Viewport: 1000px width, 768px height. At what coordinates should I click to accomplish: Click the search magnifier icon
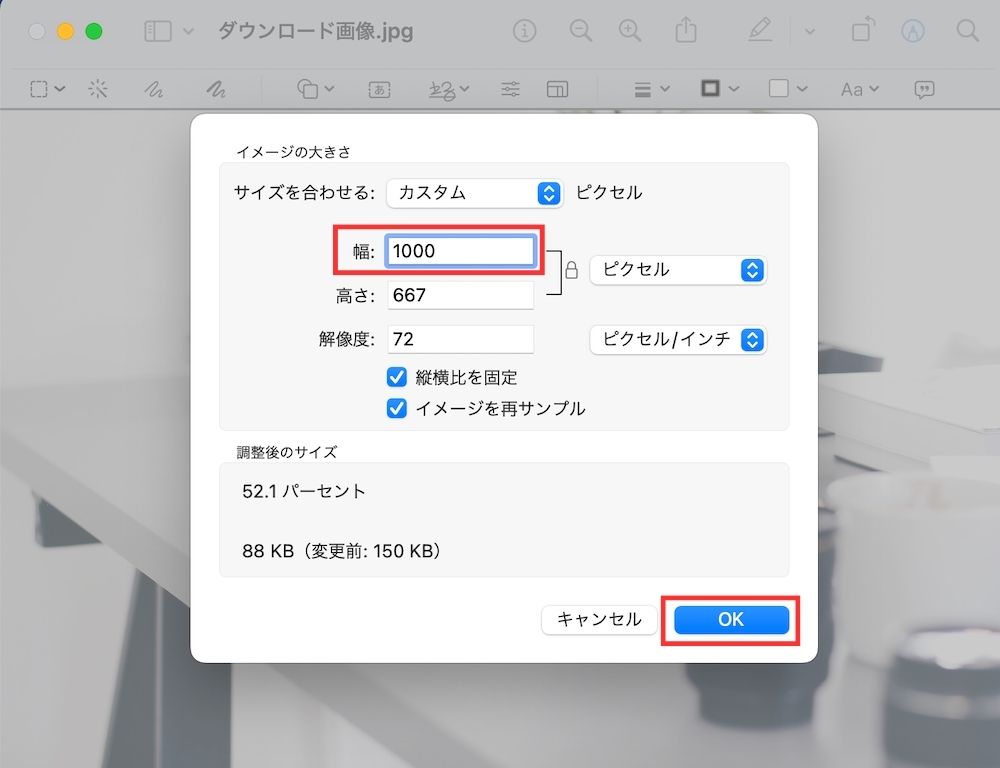click(x=967, y=31)
